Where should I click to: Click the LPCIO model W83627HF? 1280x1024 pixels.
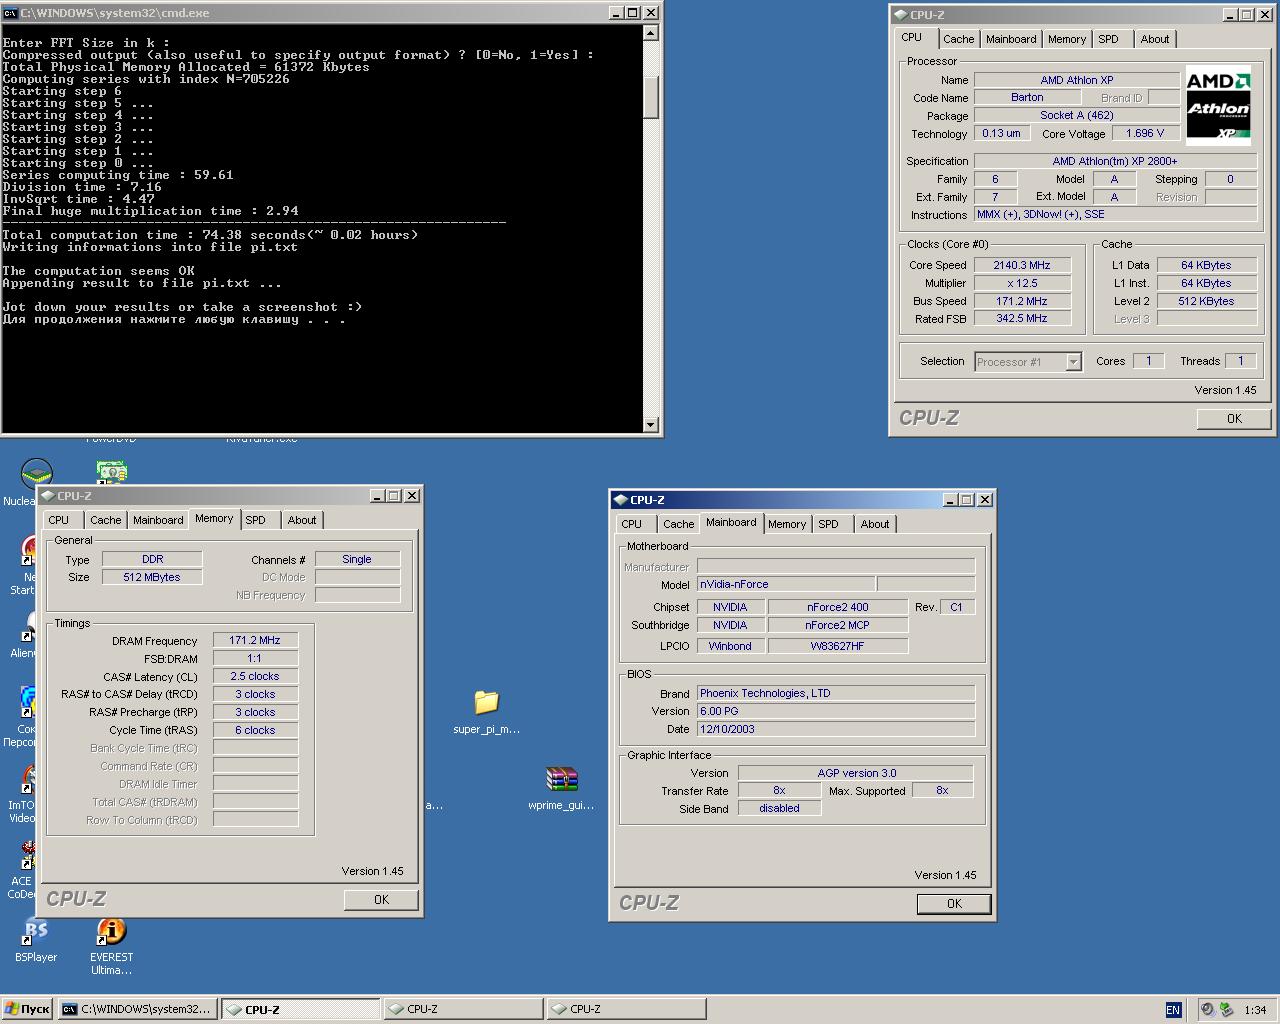coord(838,646)
